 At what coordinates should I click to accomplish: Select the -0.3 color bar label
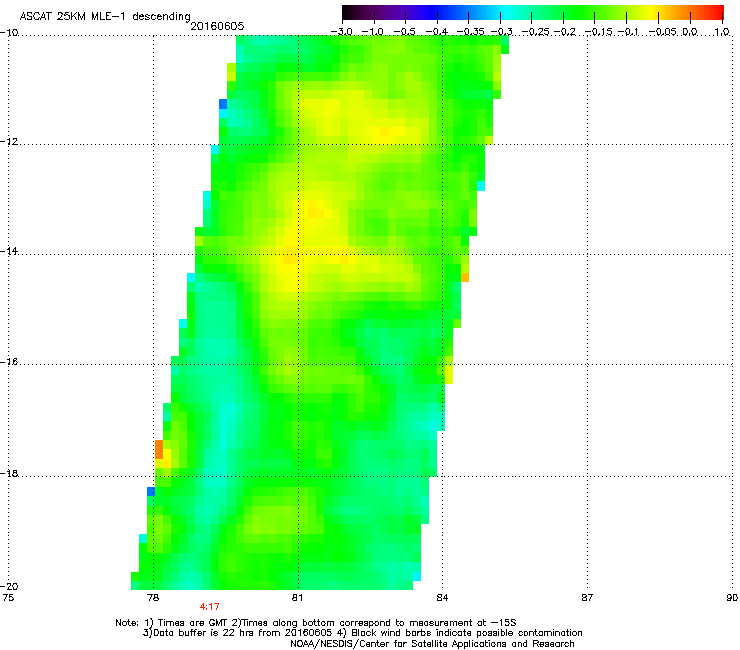tap(501, 32)
